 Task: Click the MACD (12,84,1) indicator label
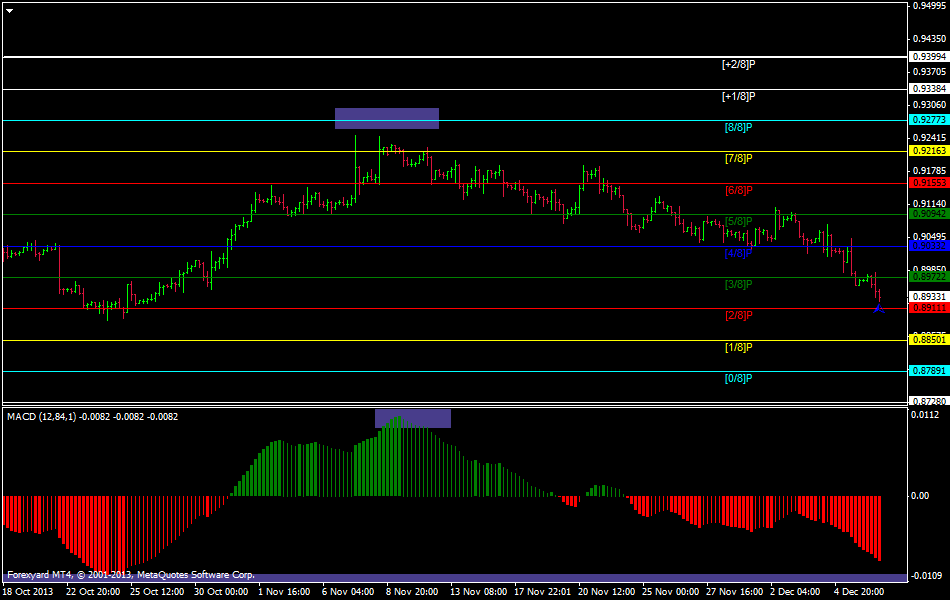click(92, 416)
